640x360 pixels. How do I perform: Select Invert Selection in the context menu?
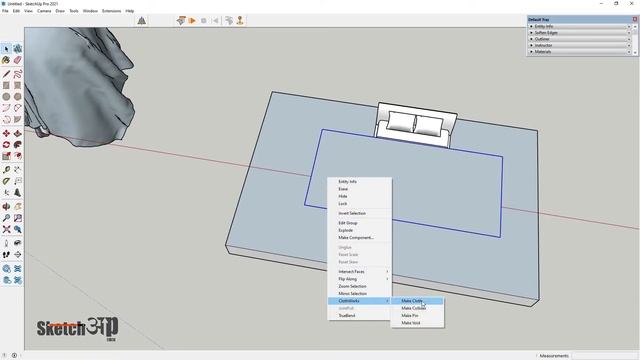[x=360, y=213]
